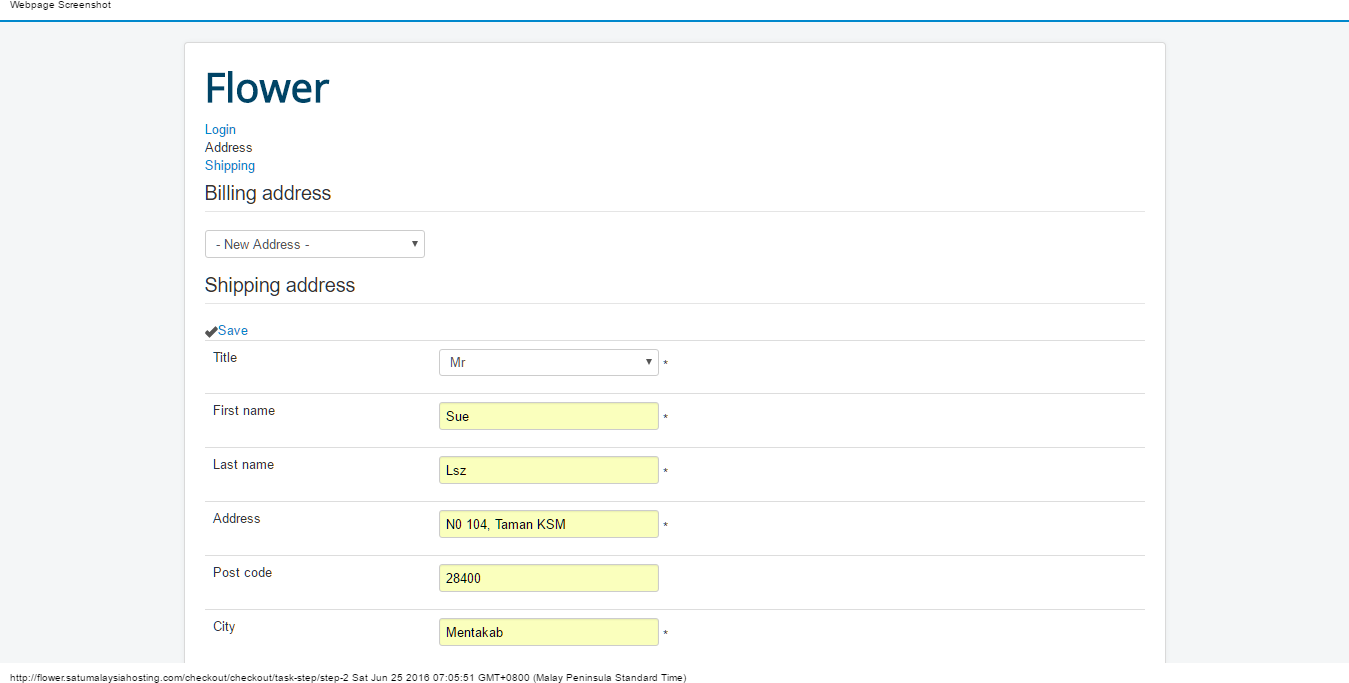
Task: Click the checkmark icon beside Save
Action: [x=211, y=331]
